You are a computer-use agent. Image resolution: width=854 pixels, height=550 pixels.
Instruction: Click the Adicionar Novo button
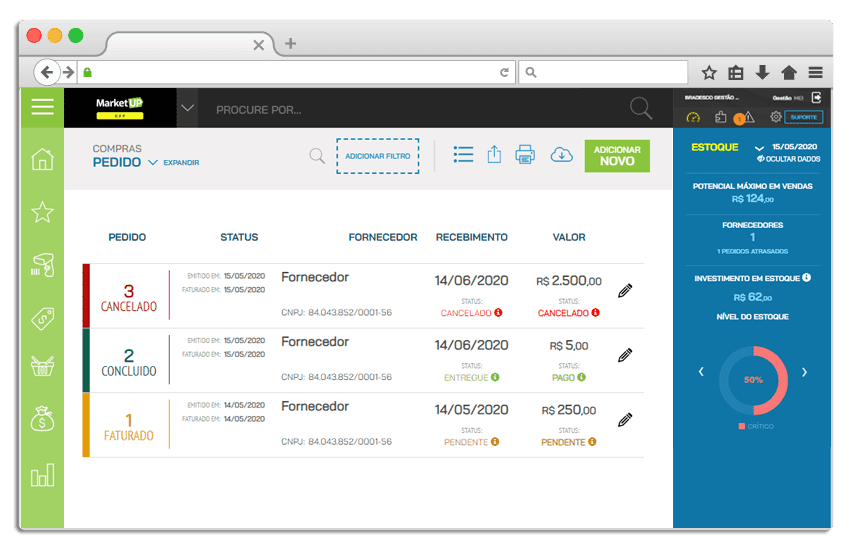coord(617,156)
